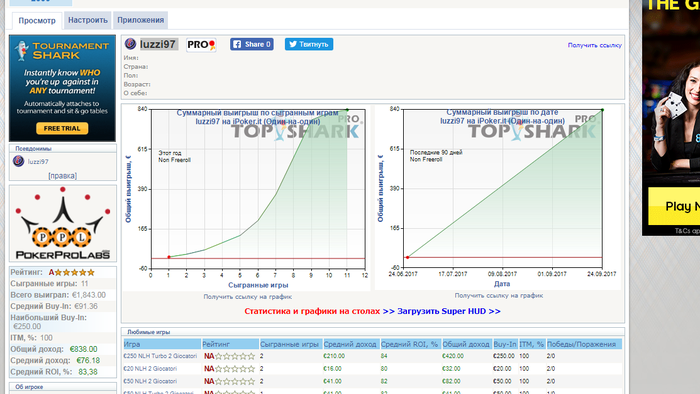This screenshot has width=700, height=394.
Task: Click Получить ссылку link at top right
Action: tap(594, 45)
